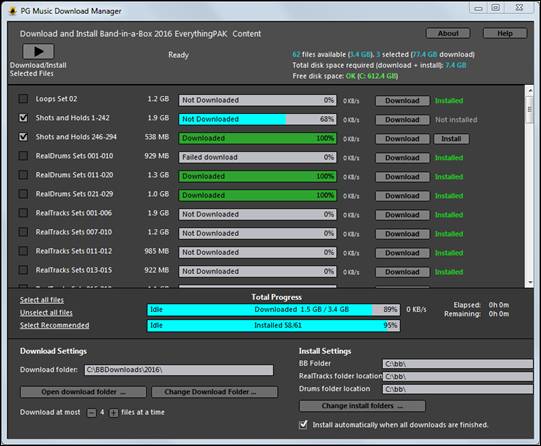Click Download for RealDrums Sets 011-020
Image resolution: width=541 pixels, height=446 pixels.
pos(402,177)
